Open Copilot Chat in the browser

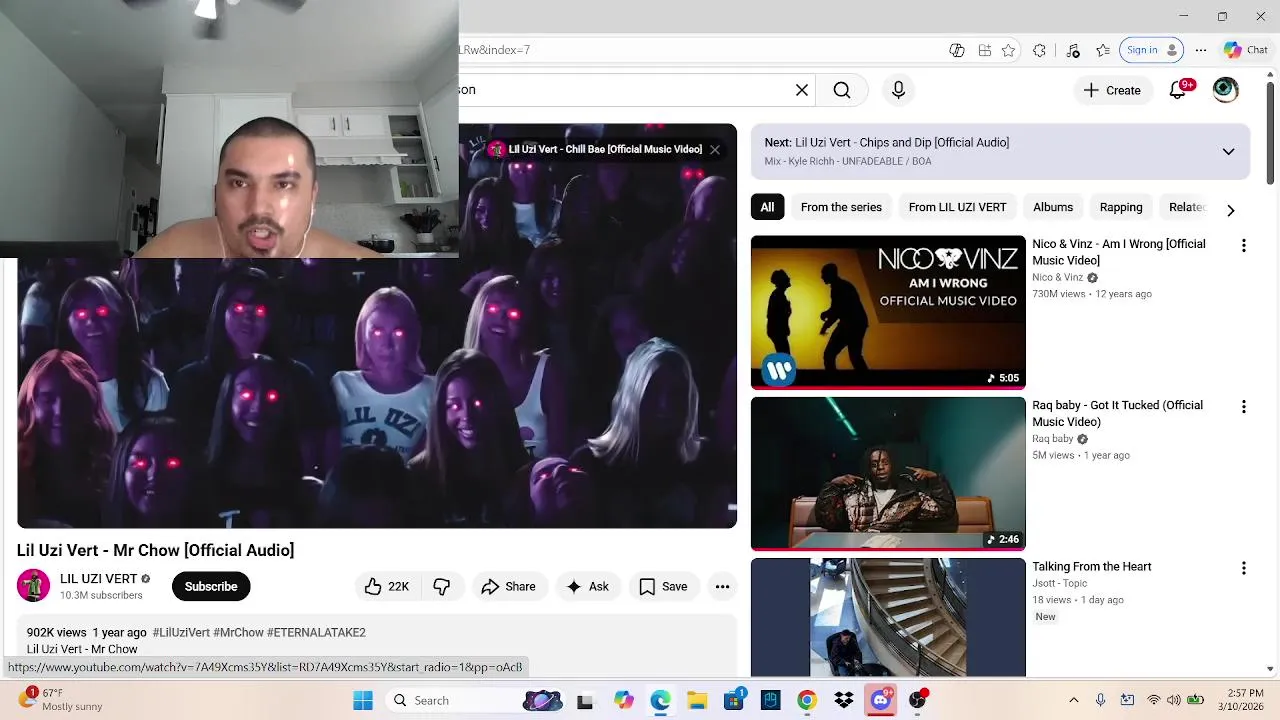coord(1245,50)
